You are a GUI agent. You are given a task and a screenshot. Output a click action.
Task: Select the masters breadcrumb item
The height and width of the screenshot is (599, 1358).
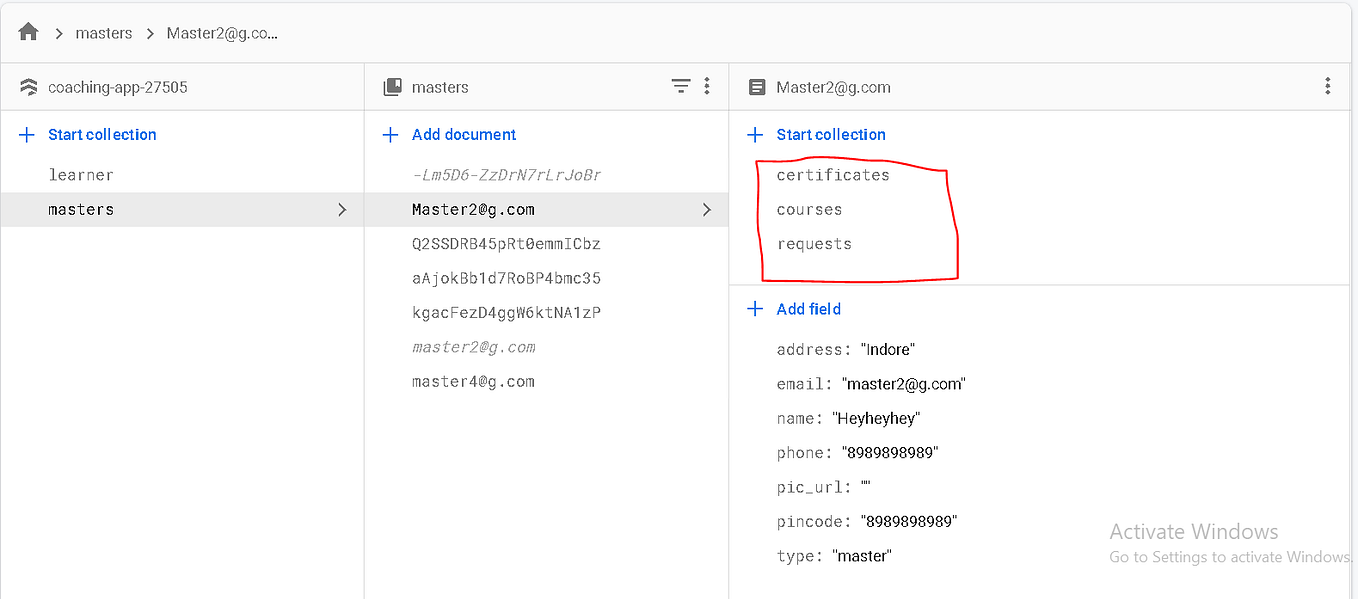[104, 32]
